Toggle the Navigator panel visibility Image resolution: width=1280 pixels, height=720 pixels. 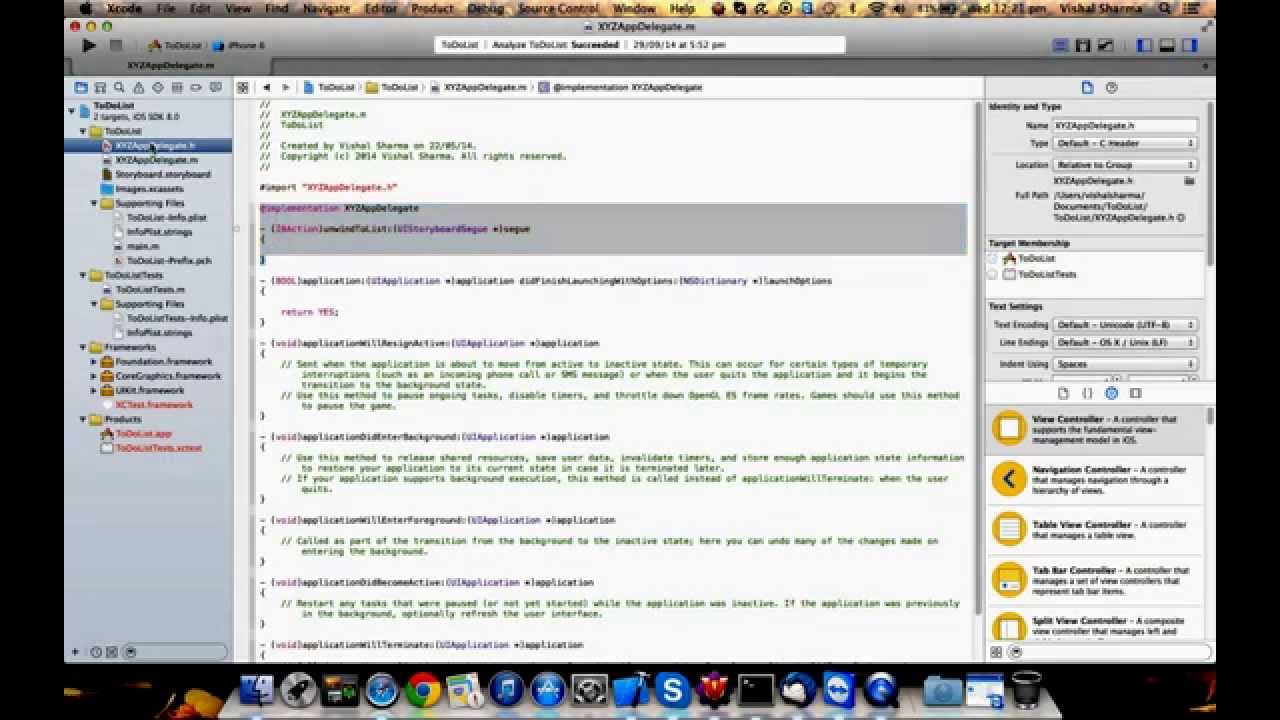coord(1145,46)
